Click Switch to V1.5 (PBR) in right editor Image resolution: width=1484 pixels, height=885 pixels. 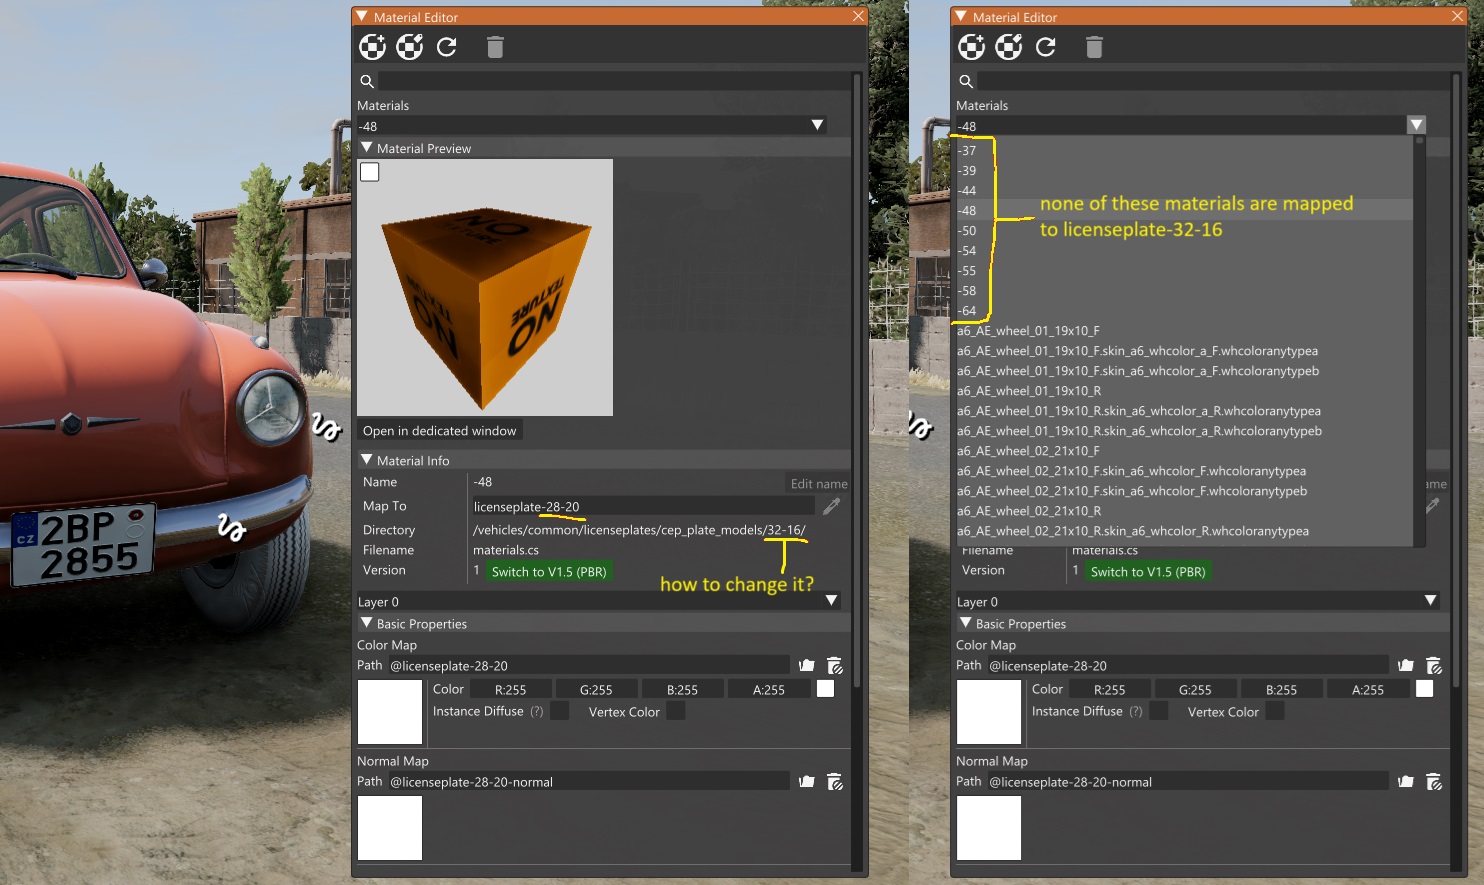click(1148, 572)
